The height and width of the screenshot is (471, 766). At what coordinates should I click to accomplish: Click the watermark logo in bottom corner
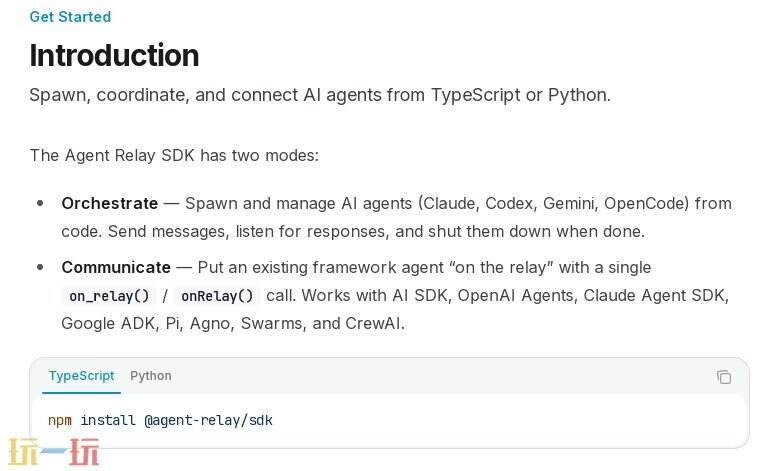(55, 453)
